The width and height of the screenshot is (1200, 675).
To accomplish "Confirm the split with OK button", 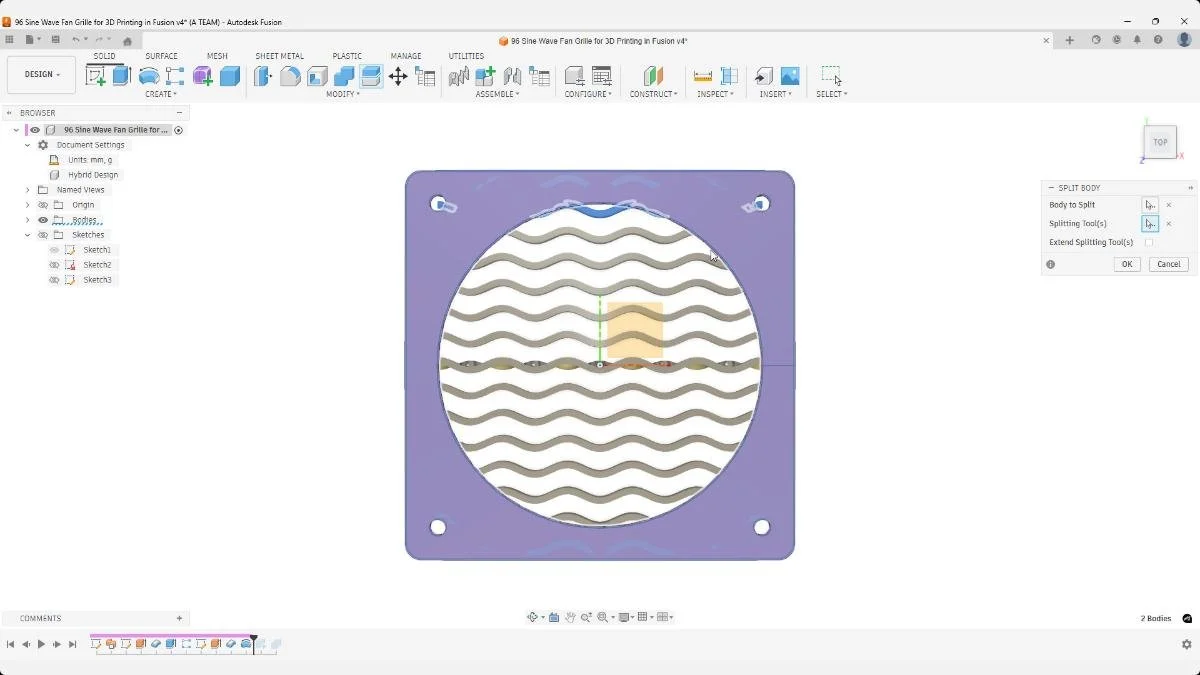I will (x=1126, y=263).
